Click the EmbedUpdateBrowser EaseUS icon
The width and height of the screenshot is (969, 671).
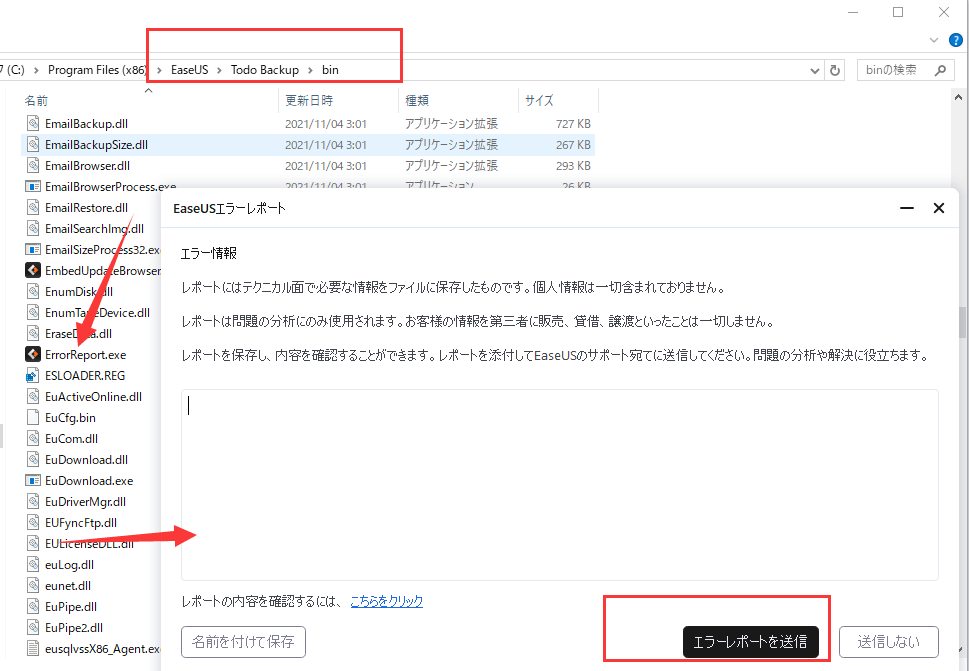(33, 271)
